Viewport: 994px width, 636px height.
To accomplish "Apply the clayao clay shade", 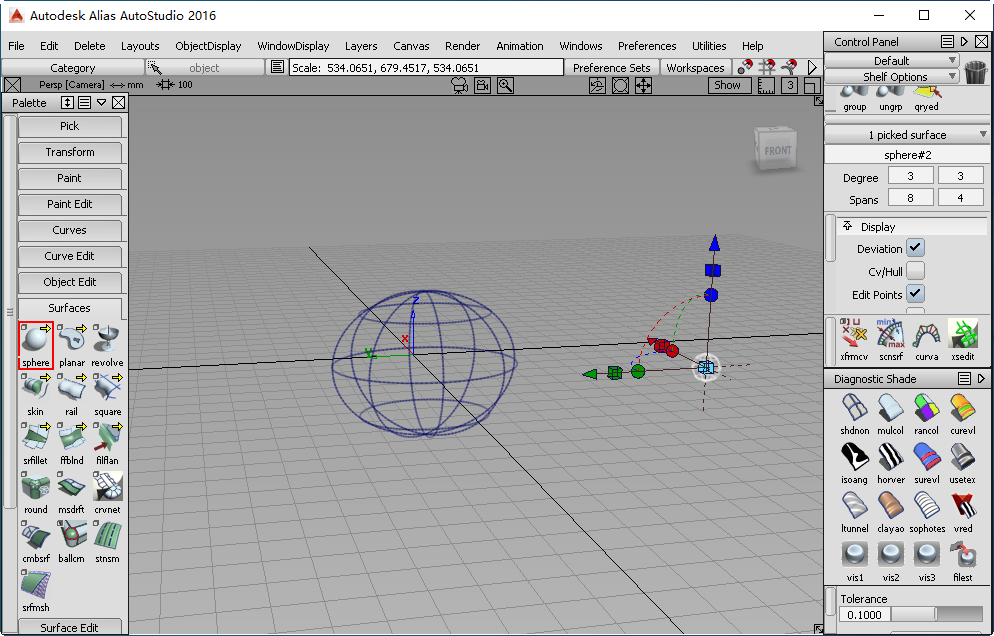I will click(890, 512).
